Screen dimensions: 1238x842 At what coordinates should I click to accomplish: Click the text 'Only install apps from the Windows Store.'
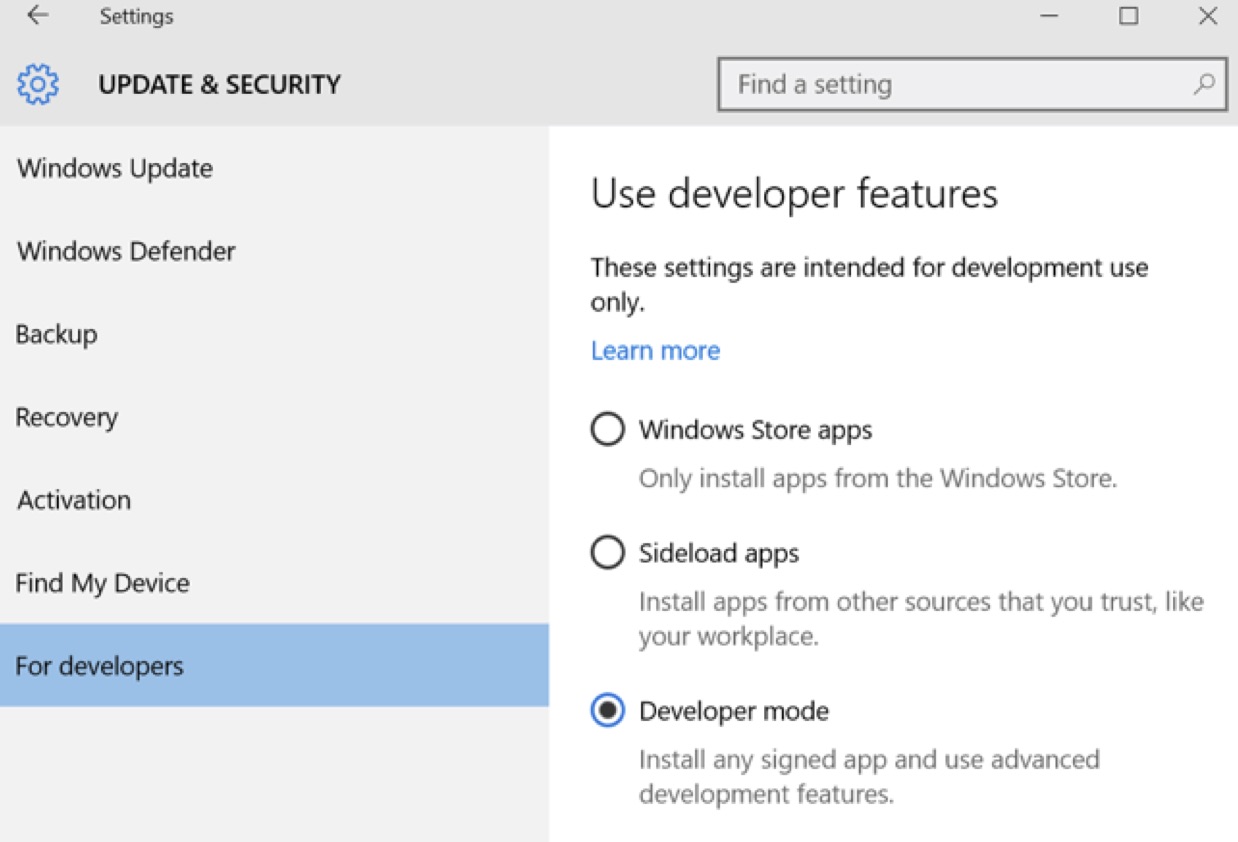878,479
